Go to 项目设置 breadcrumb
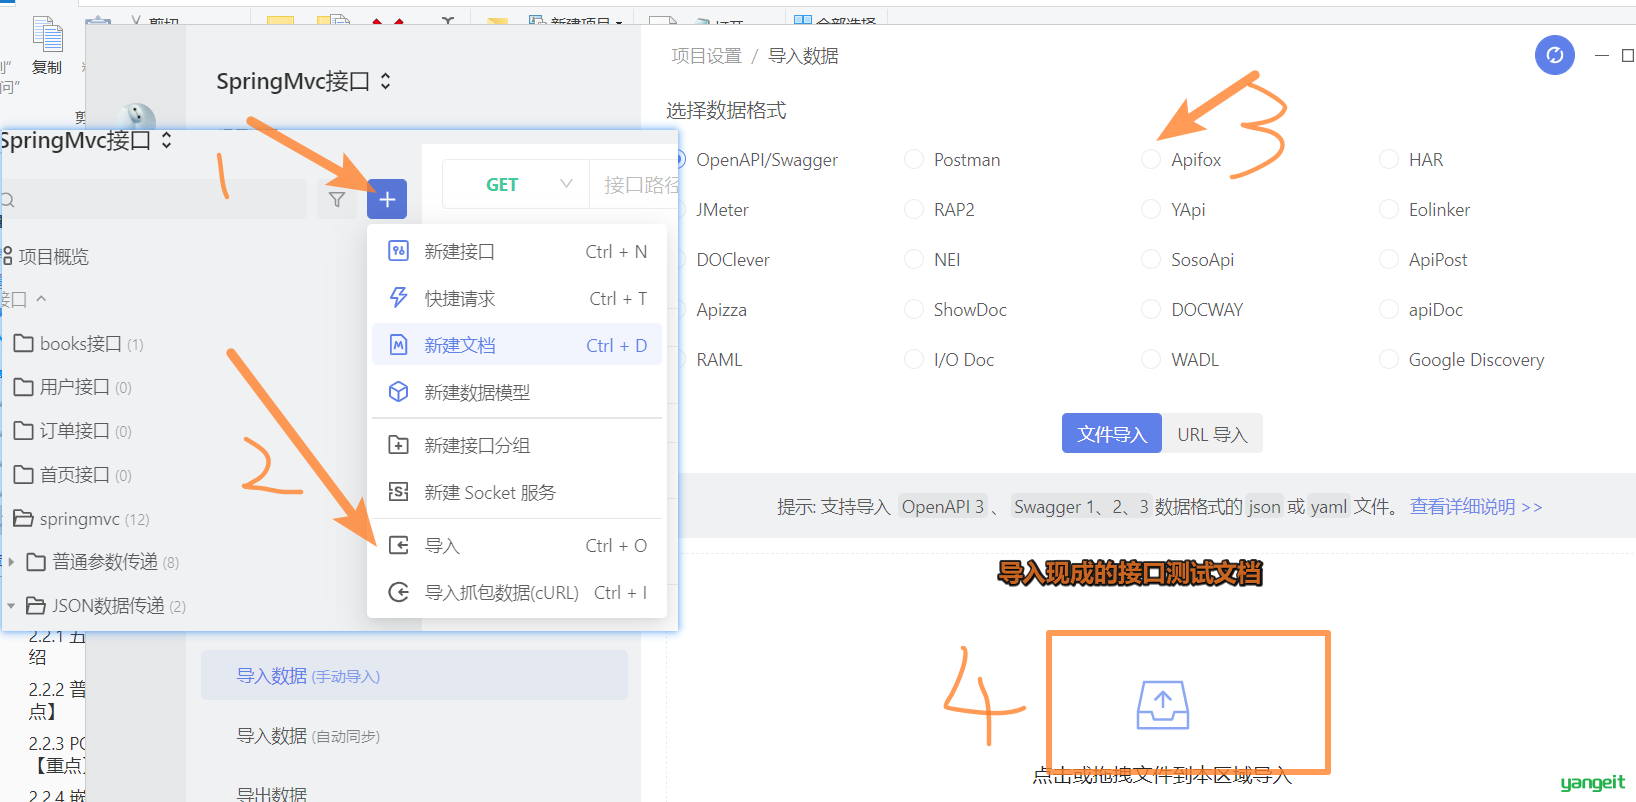The image size is (1636, 802). (x=706, y=56)
